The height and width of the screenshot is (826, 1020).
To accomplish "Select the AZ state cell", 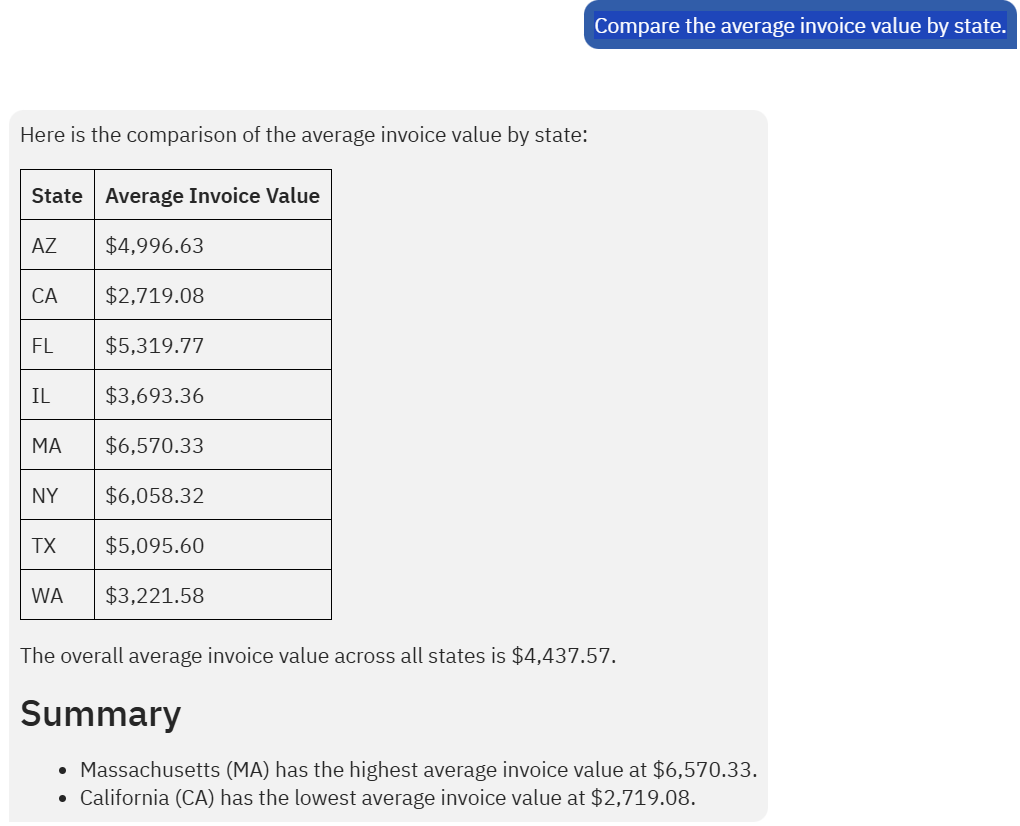I will click(45, 246).
